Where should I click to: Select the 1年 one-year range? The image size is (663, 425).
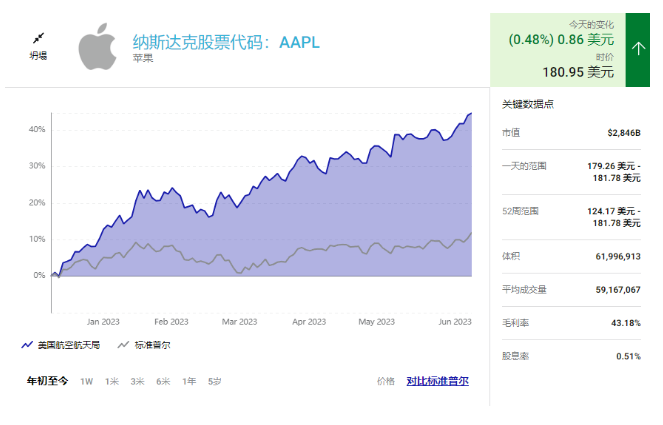click(x=189, y=381)
